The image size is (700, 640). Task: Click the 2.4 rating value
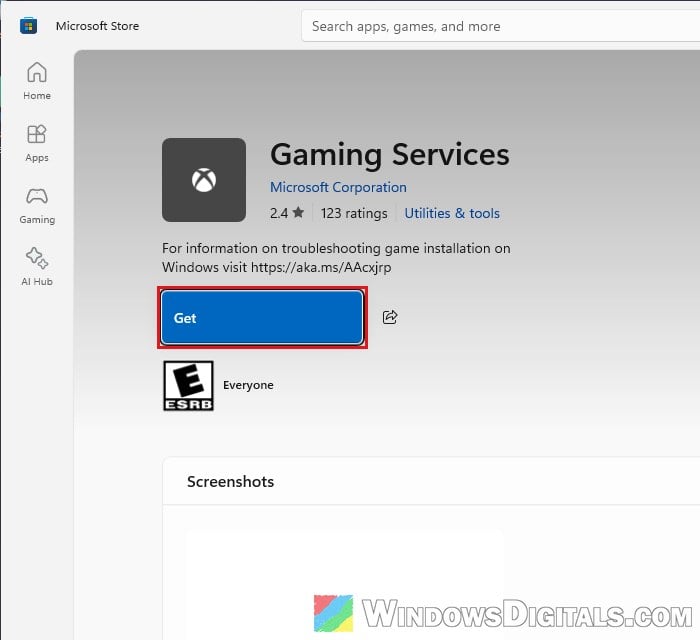click(279, 213)
